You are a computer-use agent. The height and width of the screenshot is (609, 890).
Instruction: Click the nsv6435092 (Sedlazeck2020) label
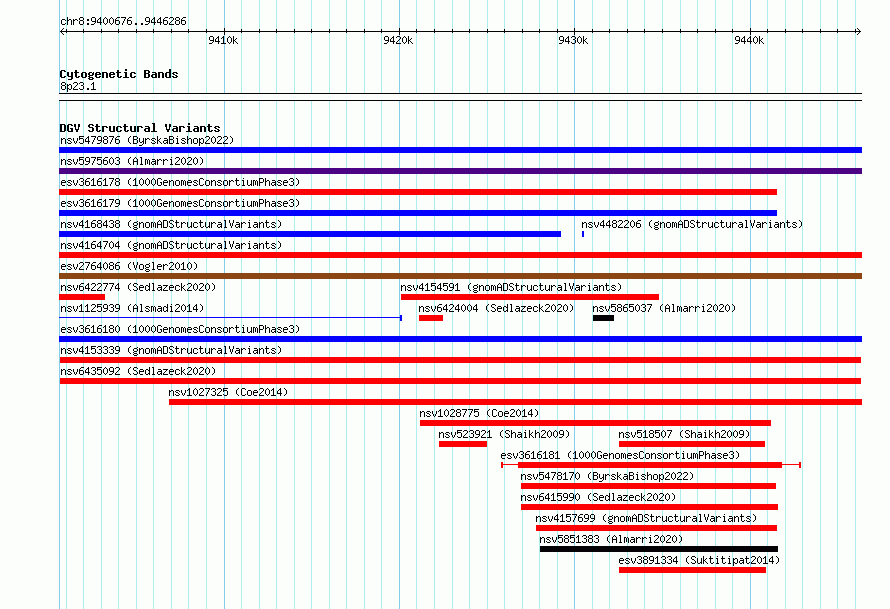click(x=138, y=371)
